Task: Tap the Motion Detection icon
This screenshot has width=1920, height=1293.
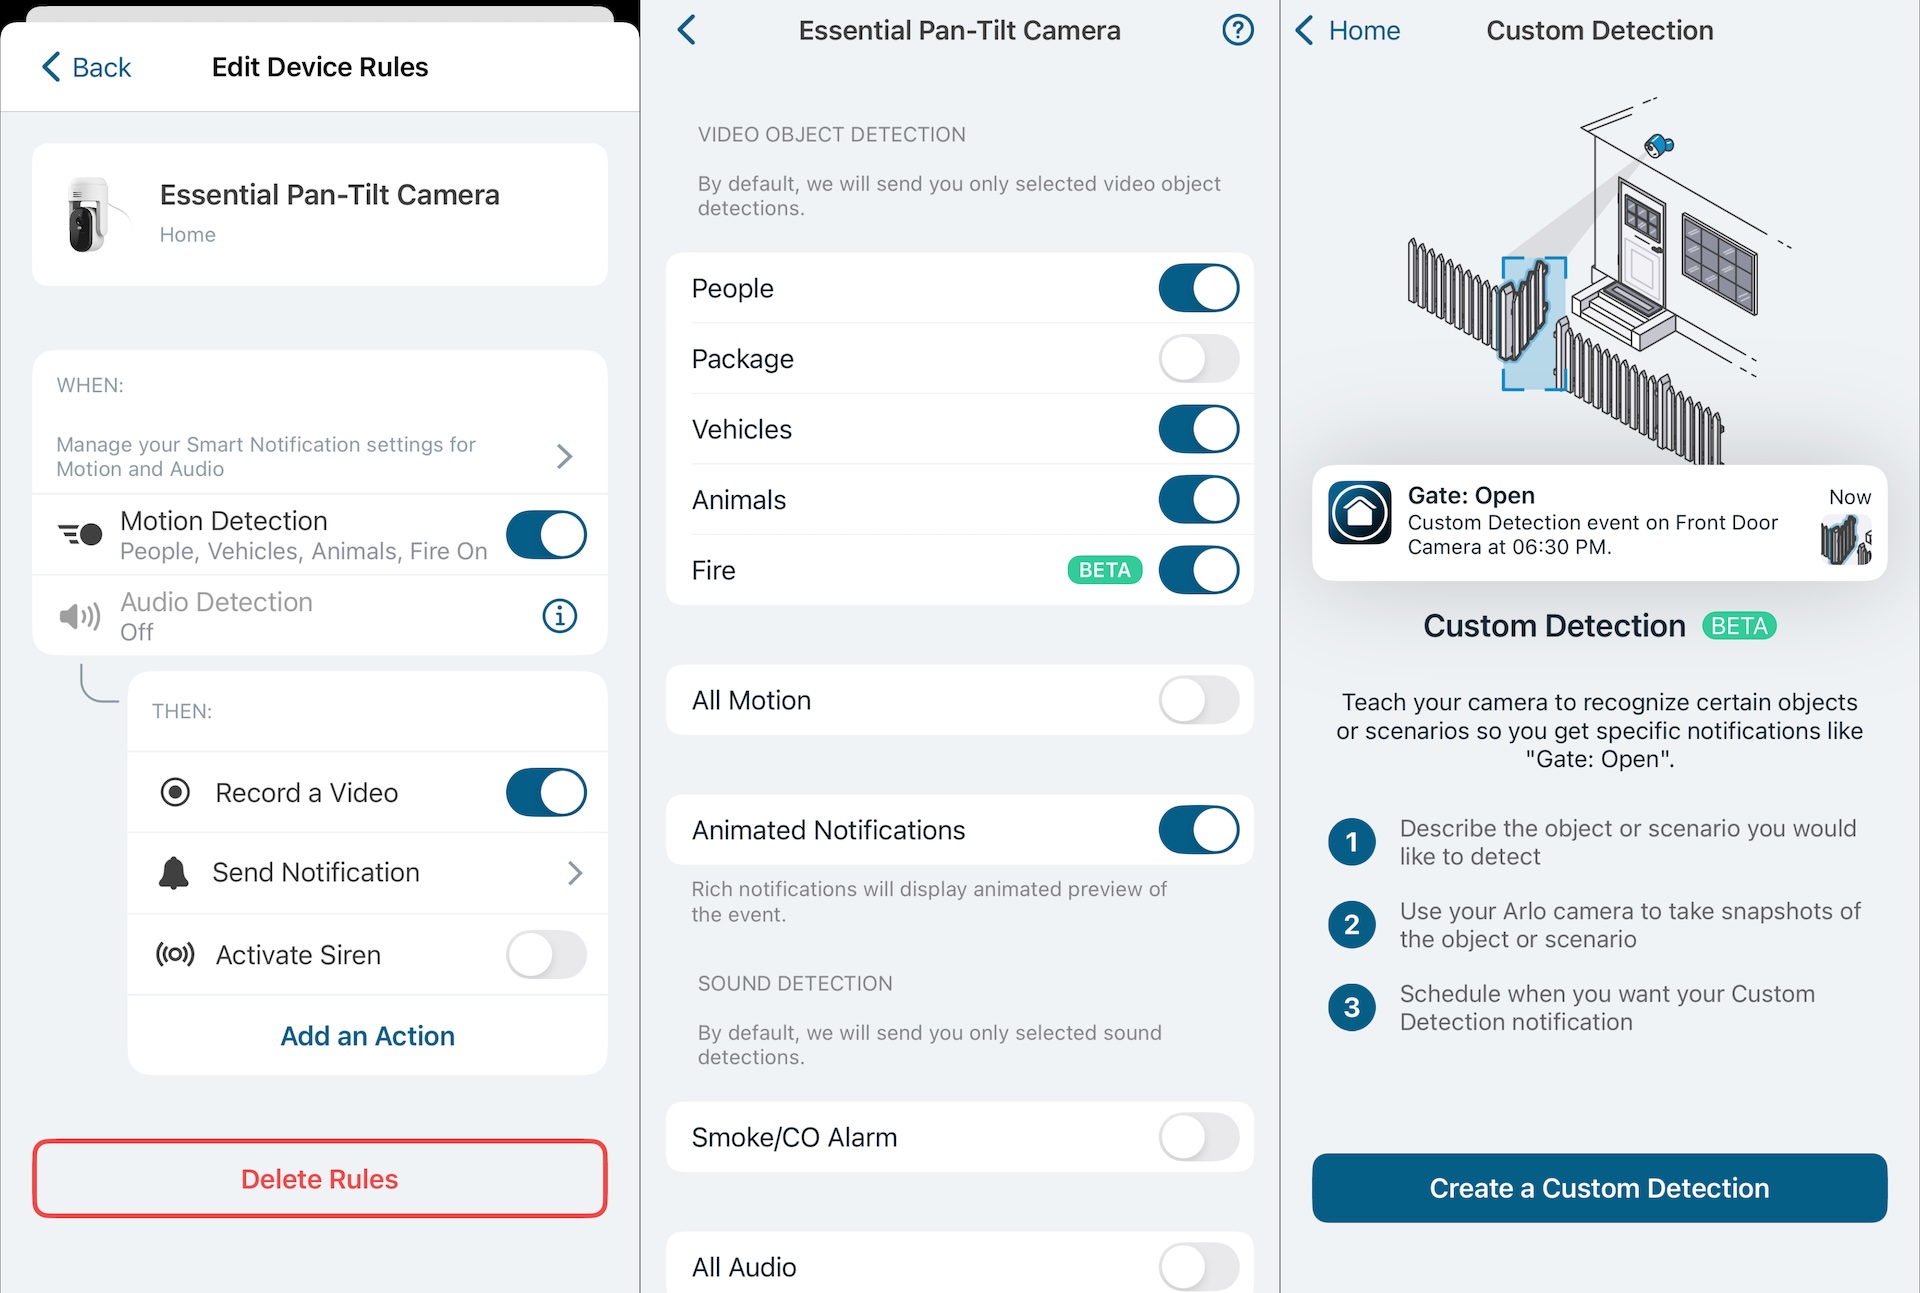Action: (81, 535)
